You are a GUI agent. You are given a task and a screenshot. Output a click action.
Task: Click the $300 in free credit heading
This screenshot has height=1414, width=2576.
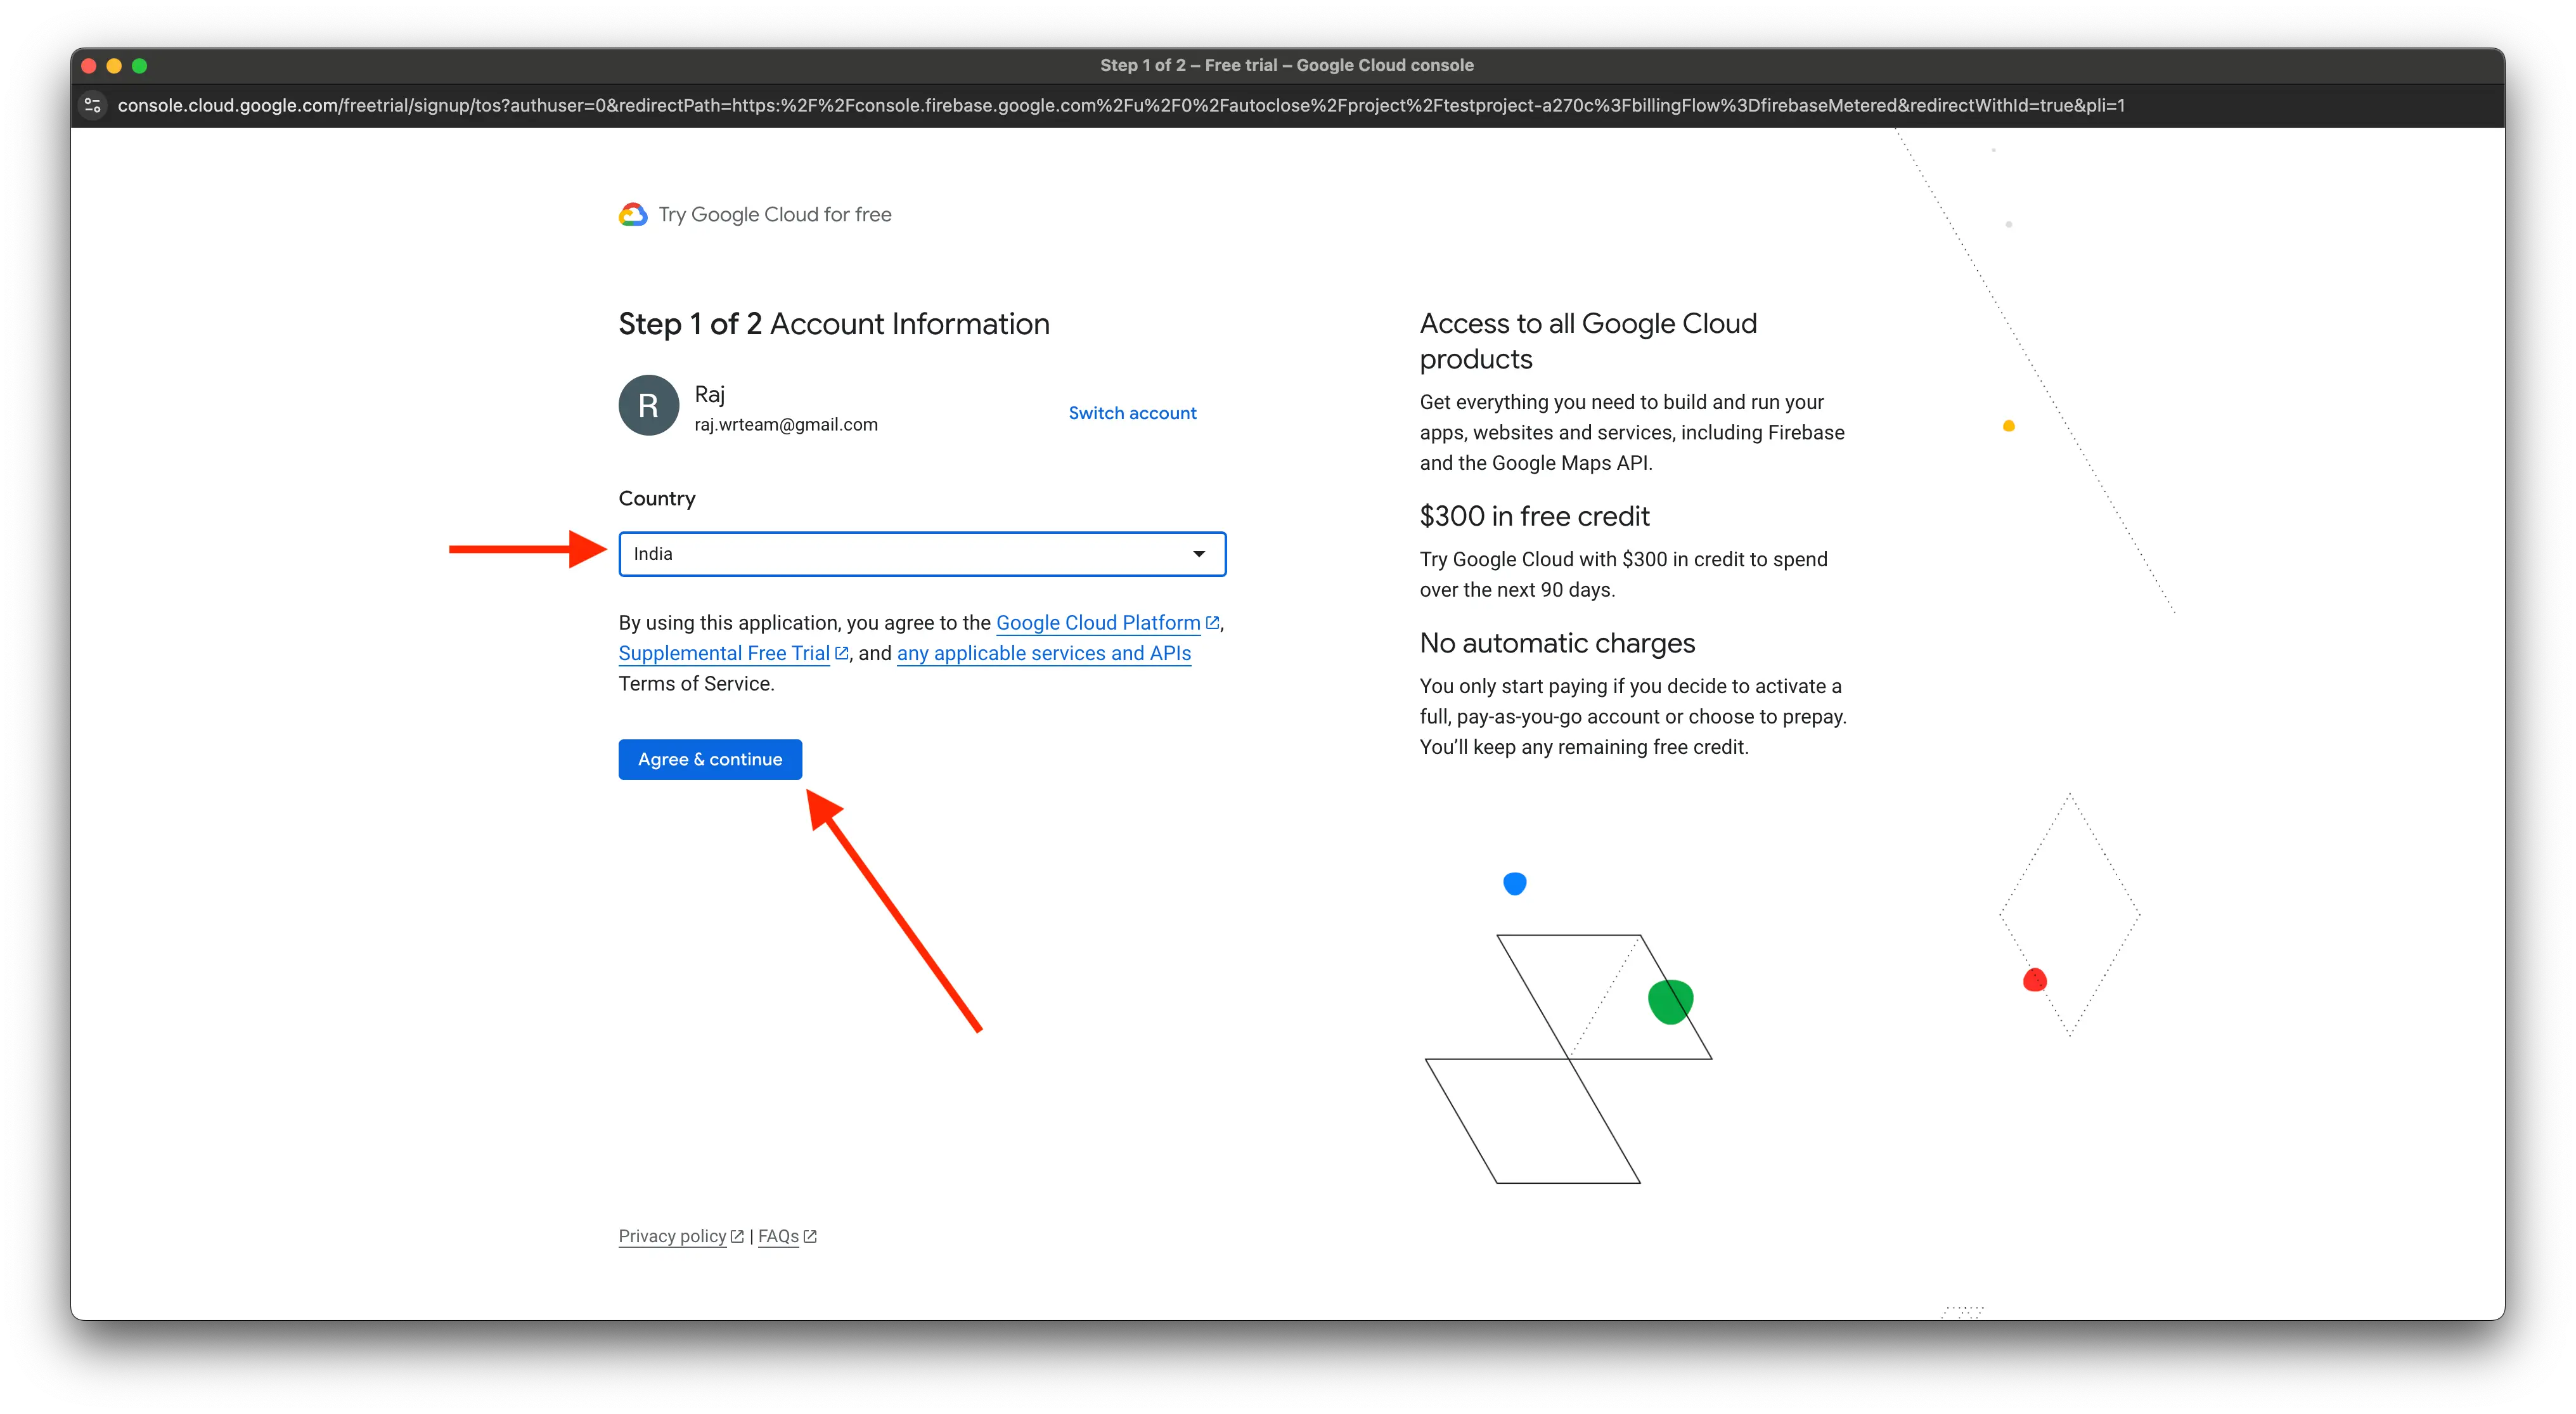point(1534,516)
